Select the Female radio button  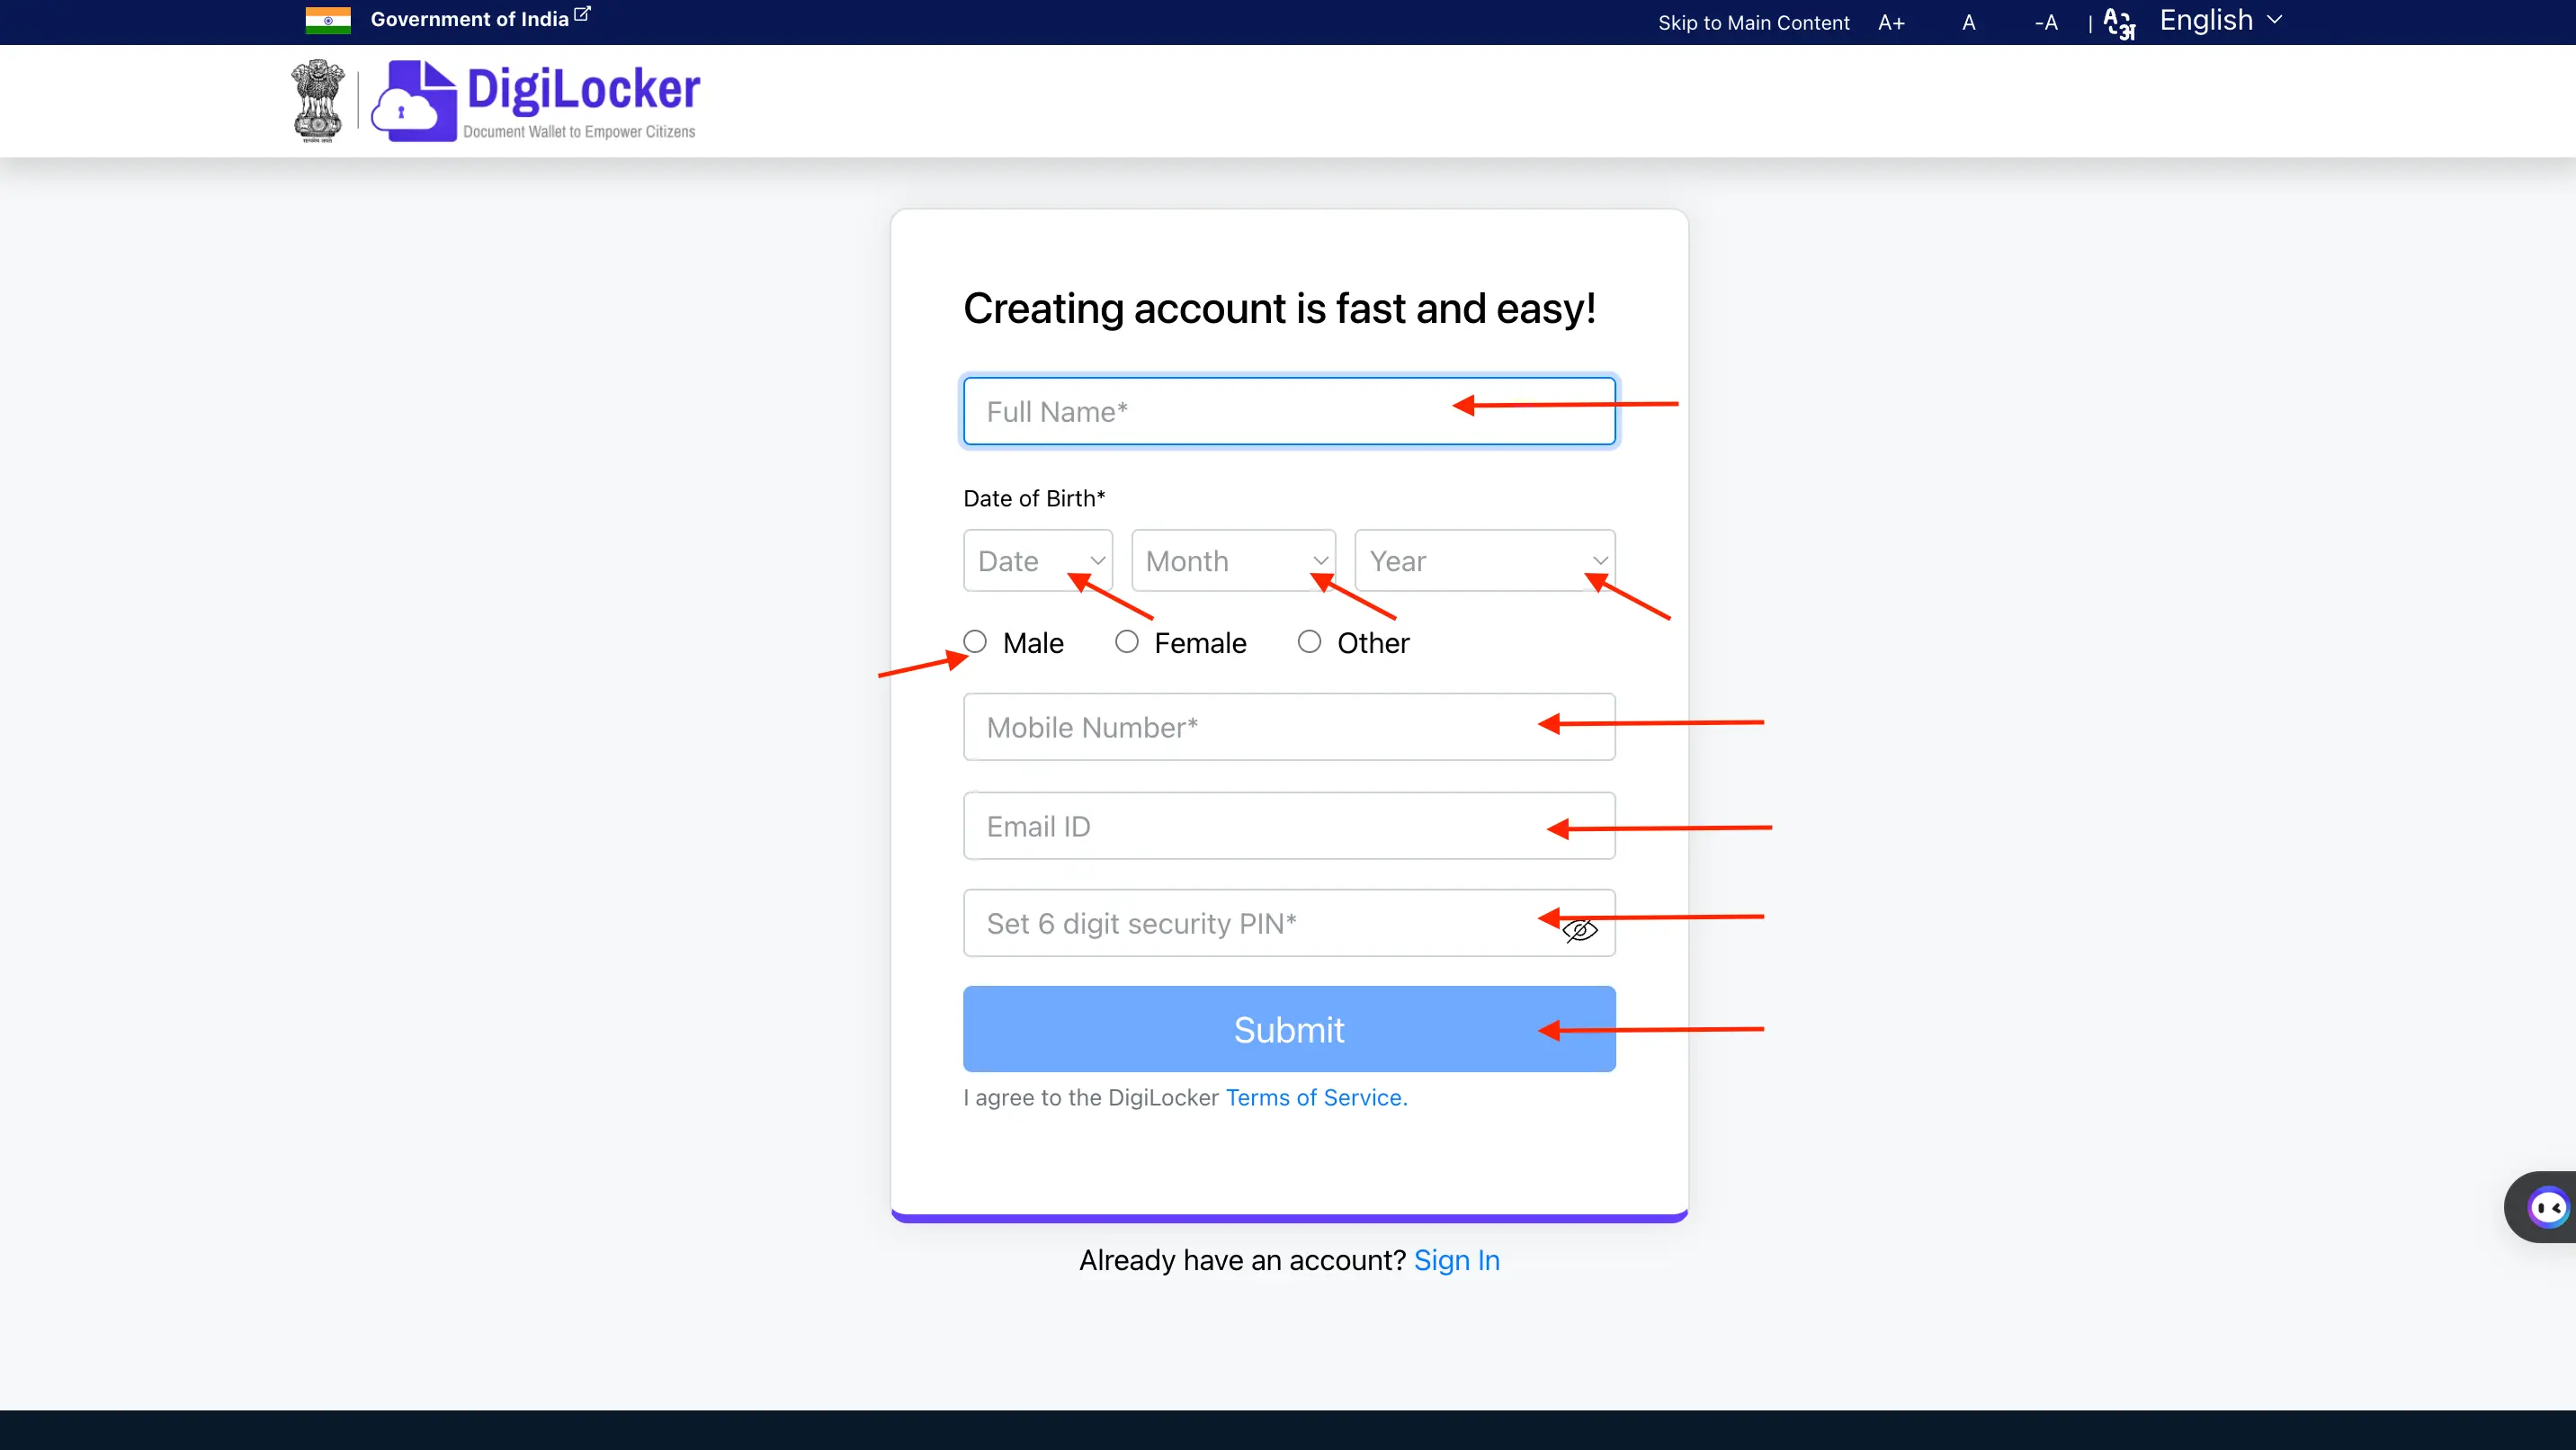tap(1125, 642)
